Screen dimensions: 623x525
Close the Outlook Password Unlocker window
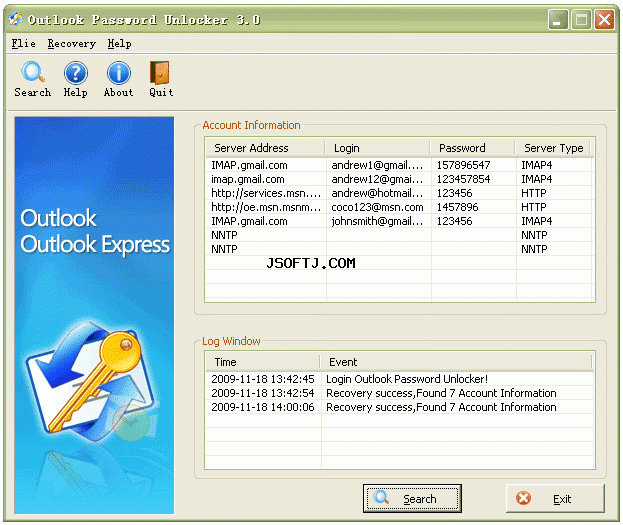pyautogui.click(x=604, y=19)
